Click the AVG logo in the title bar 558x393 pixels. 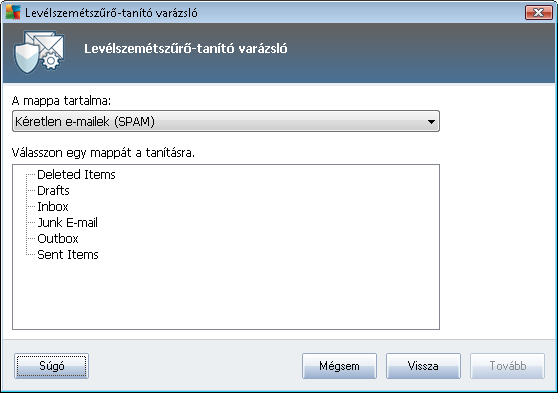point(13,13)
